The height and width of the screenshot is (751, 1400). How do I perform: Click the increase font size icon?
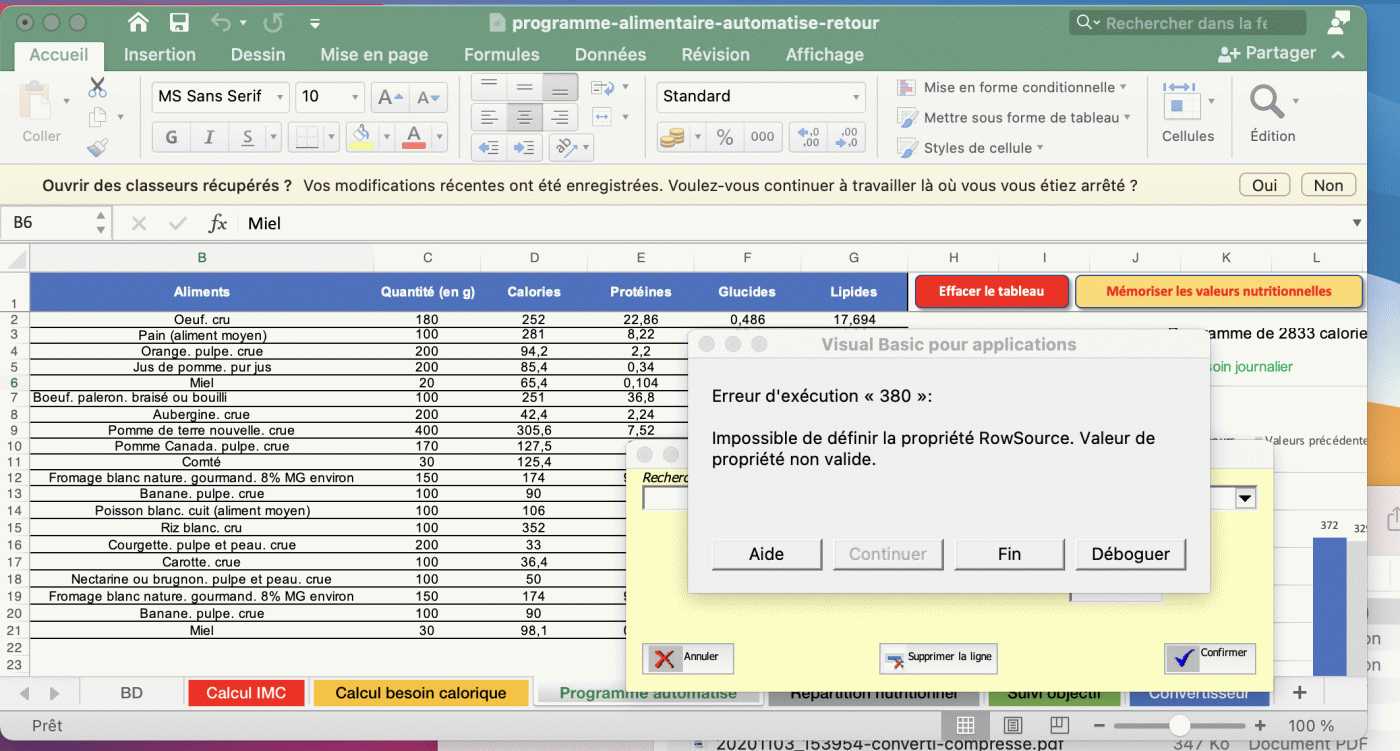point(388,97)
